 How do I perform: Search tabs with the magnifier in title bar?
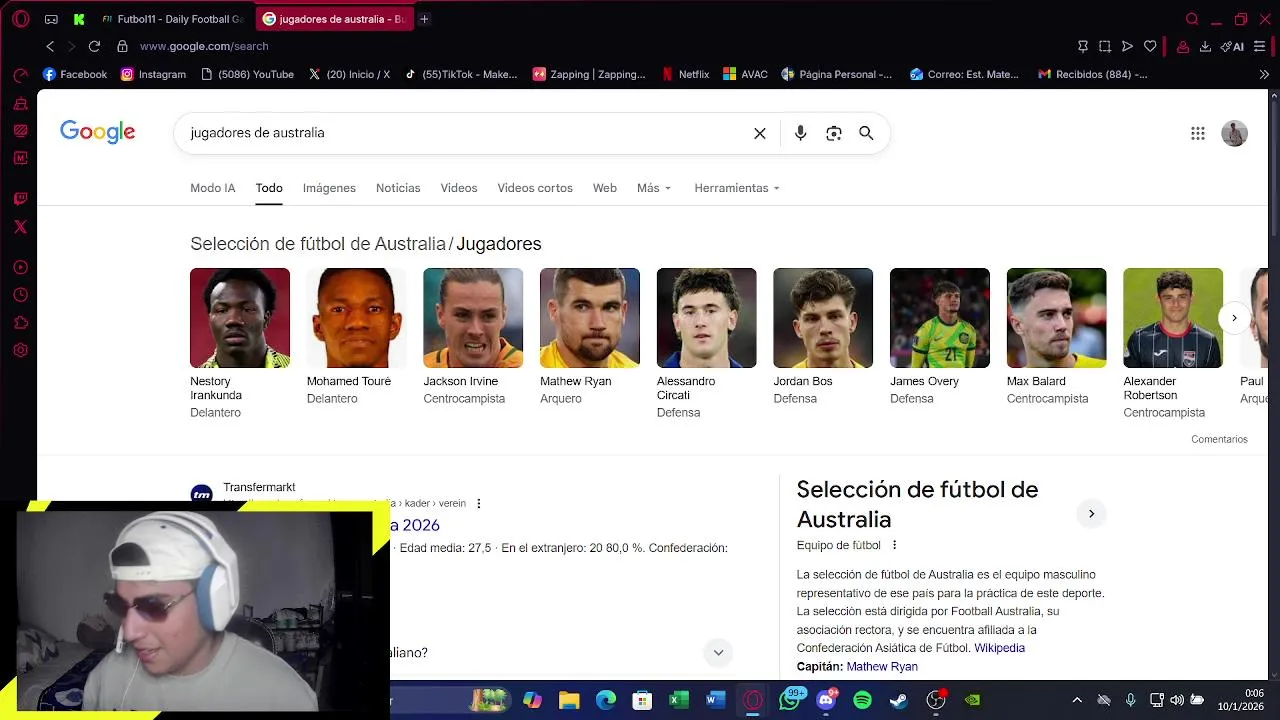point(1192,19)
